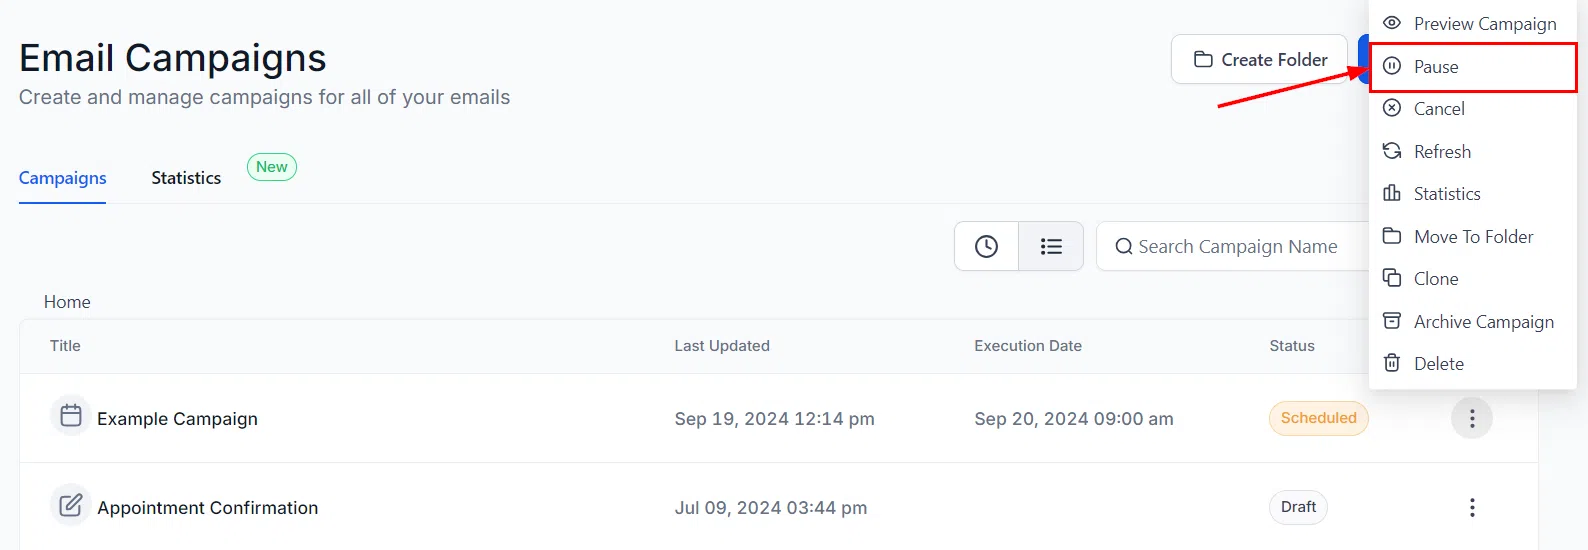Switch to list view icon
Image resolution: width=1588 pixels, height=550 pixels.
coord(1051,246)
